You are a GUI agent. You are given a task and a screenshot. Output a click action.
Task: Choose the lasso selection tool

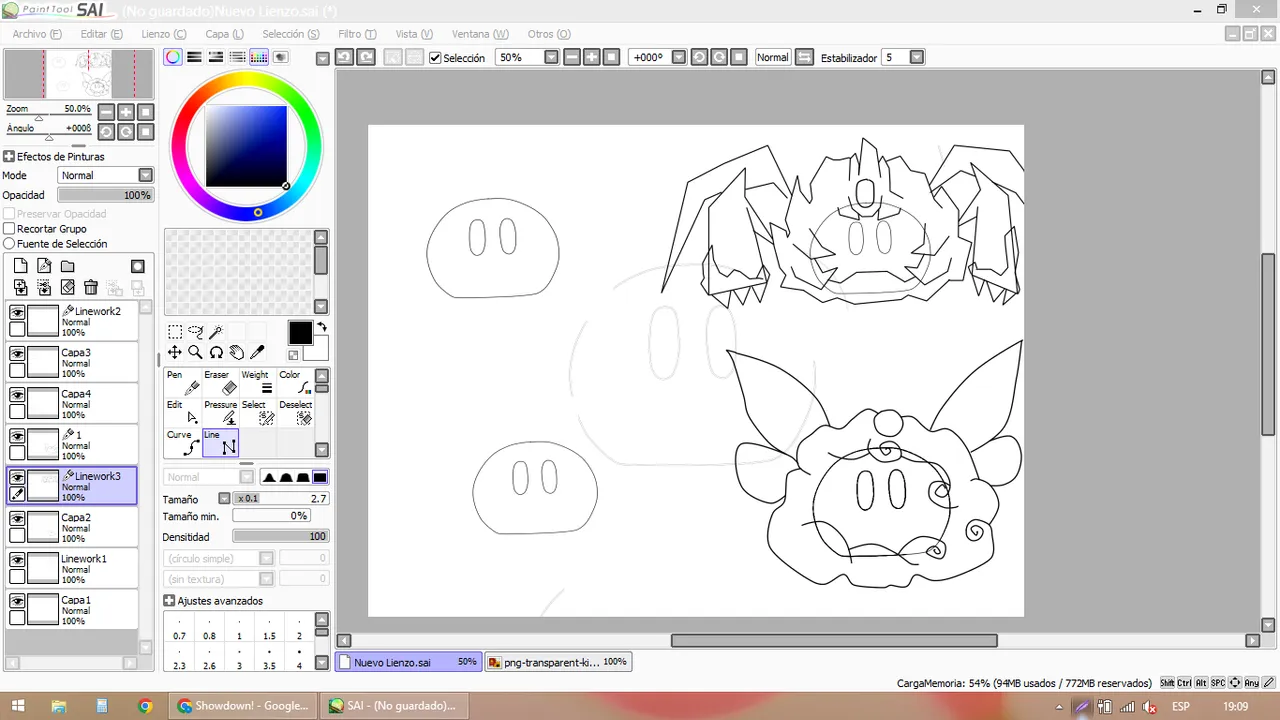point(196,332)
